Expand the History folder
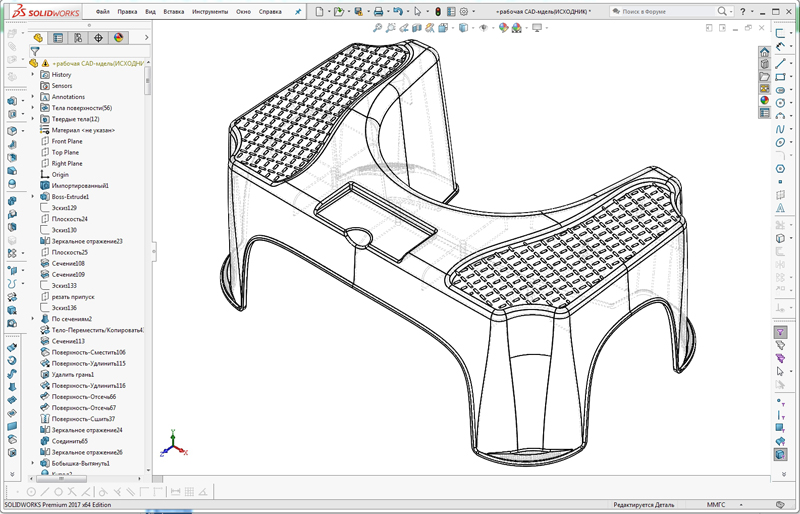Viewport: 800px width, 514px height. coord(33,75)
